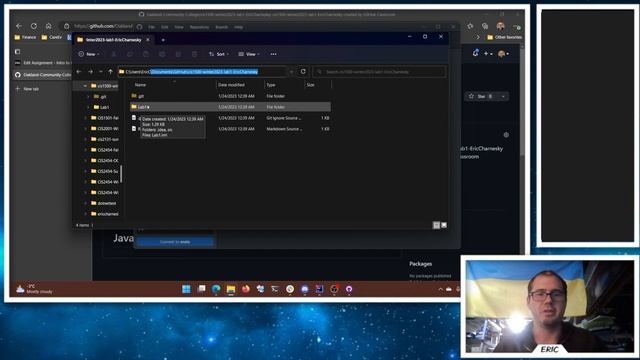This screenshot has width=640, height=360.
Task: Sort by the Type column header
Action: [x=271, y=85]
